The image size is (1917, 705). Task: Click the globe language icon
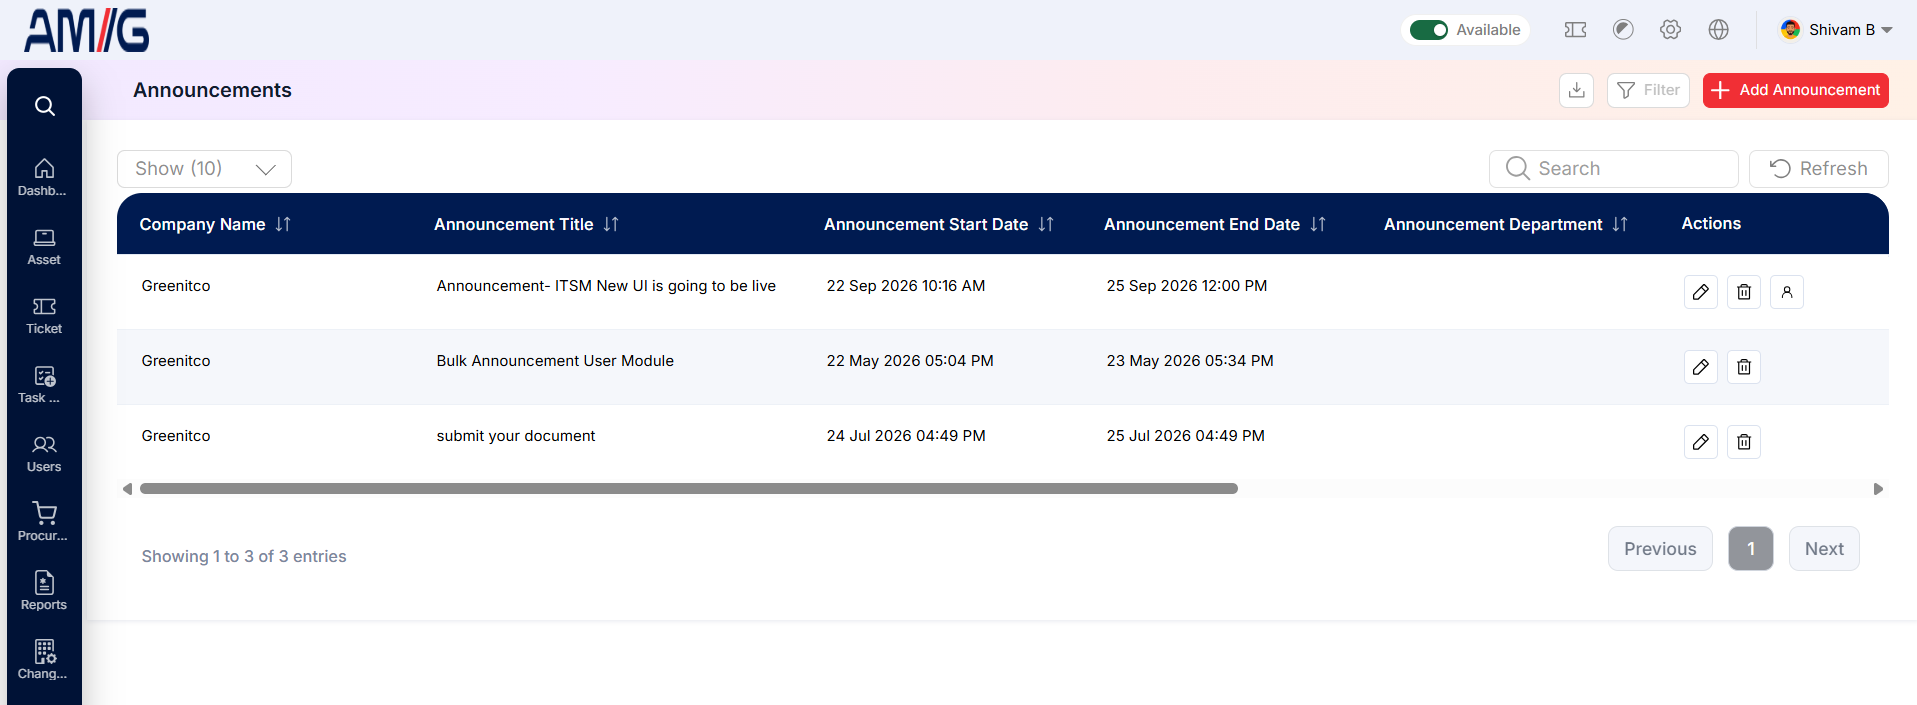pyautogui.click(x=1718, y=30)
